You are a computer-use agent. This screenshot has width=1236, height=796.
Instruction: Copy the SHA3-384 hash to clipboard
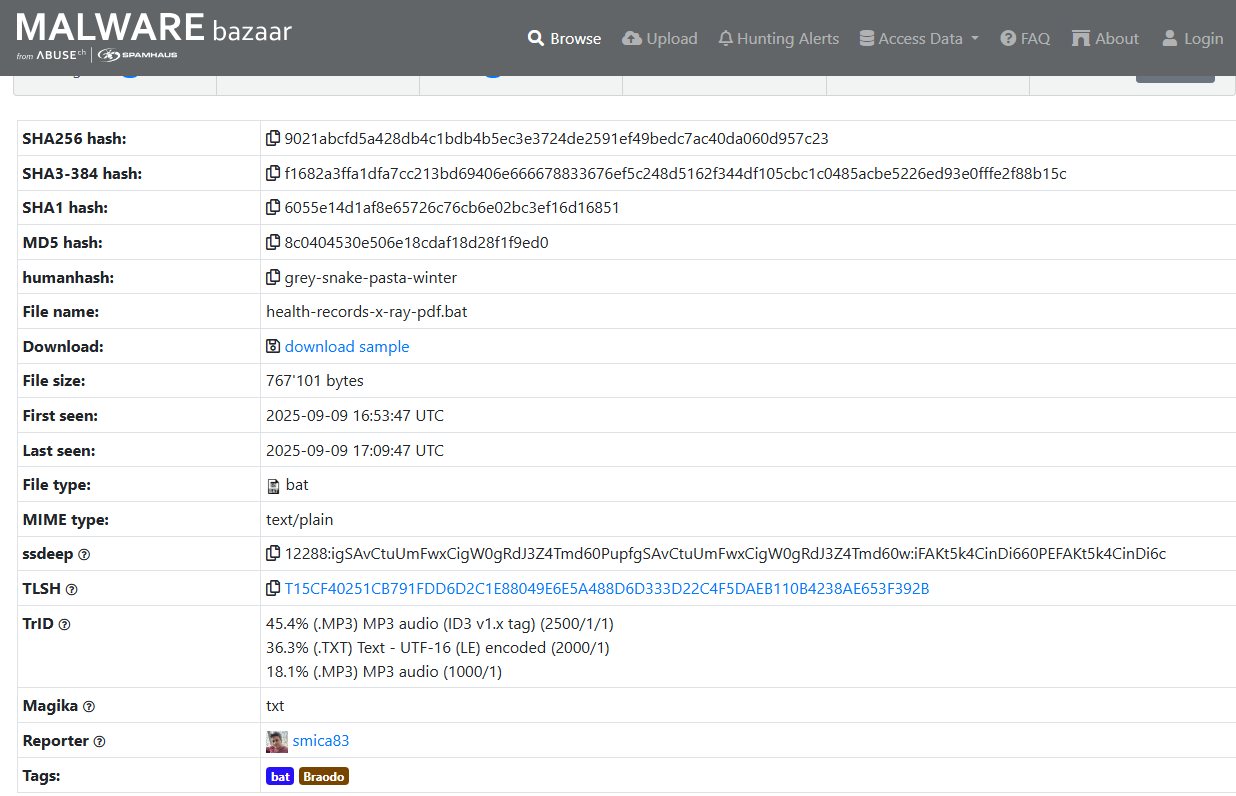273,174
